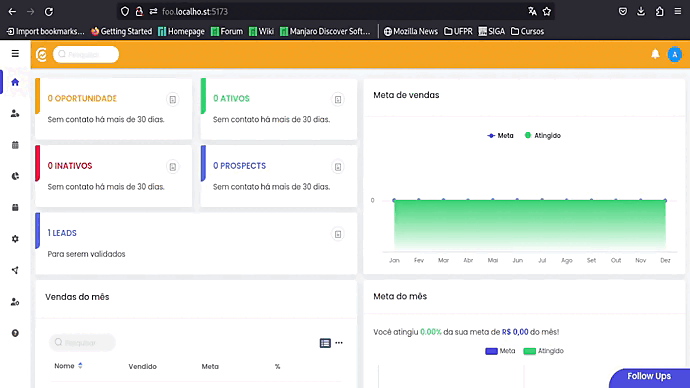Open the Ativos card detail icon
This screenshot has height=388, width=690.
tap(338, 99)
